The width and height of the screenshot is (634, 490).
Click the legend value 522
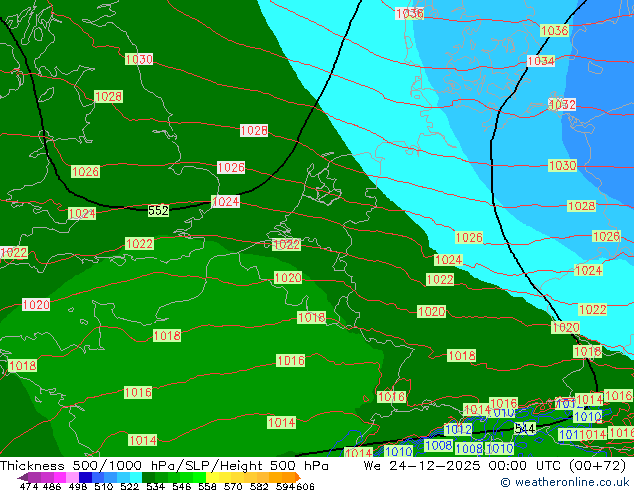(x=129, y=486)
